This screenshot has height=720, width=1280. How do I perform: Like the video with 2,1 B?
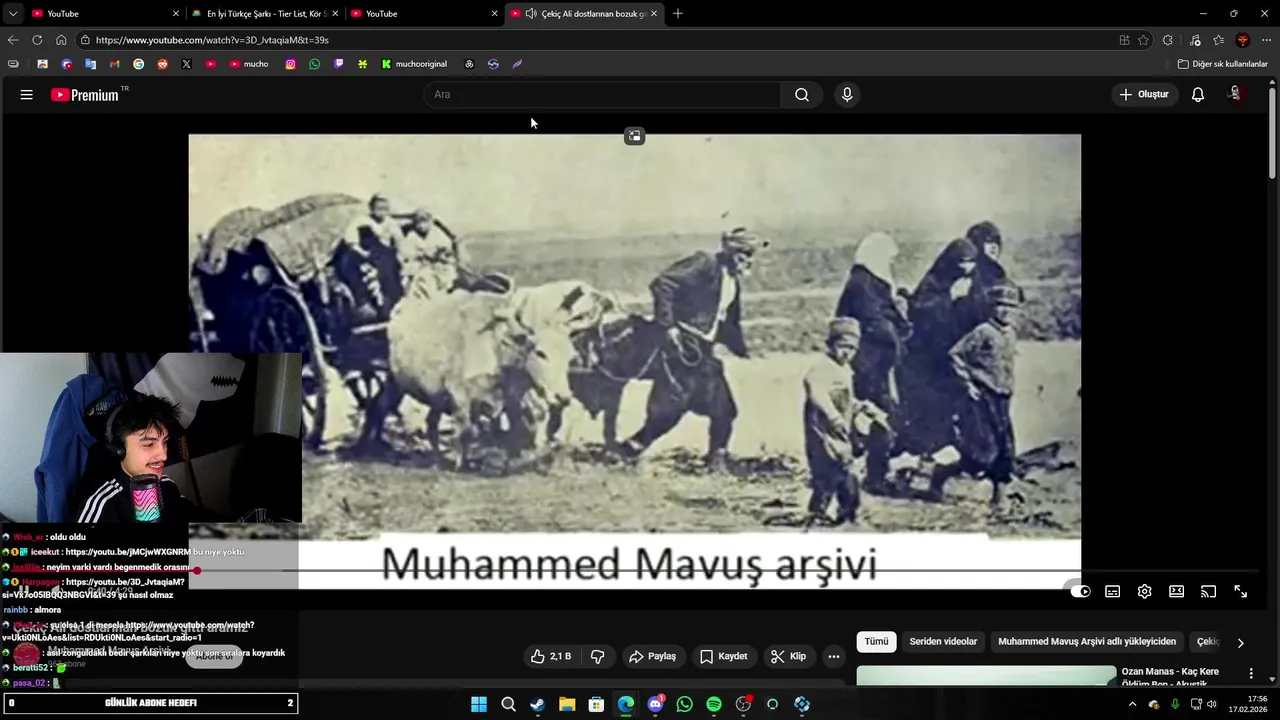pos(551,656)
